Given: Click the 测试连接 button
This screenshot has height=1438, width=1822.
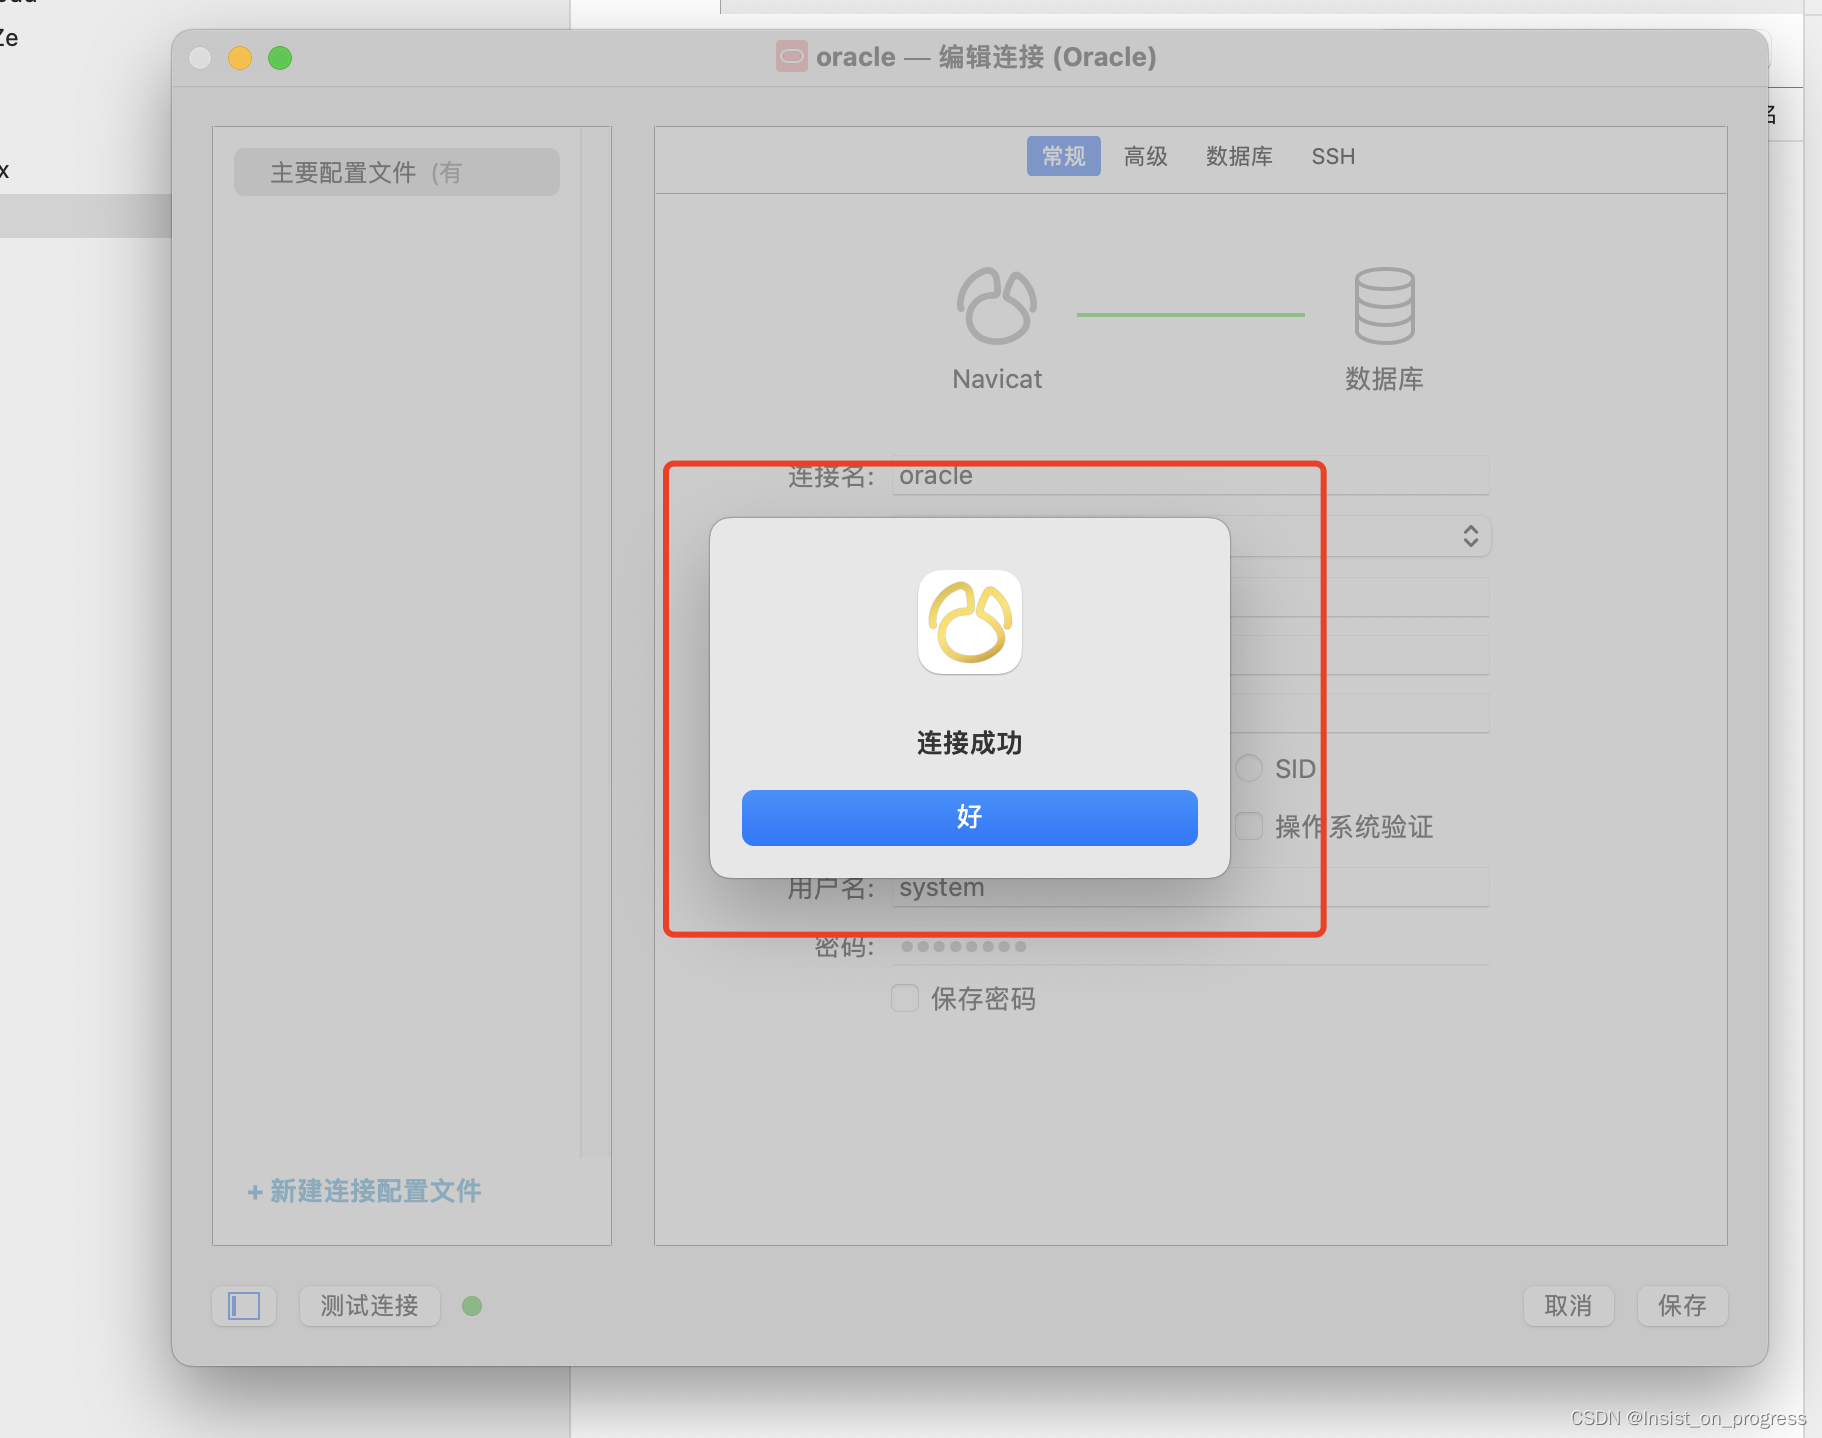Looking at the screenshot, I should (x=369, y=1305).
